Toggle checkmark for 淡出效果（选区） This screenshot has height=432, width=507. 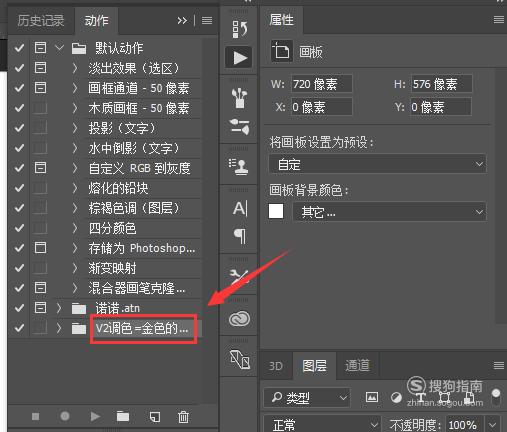click(x=19, y=68)
